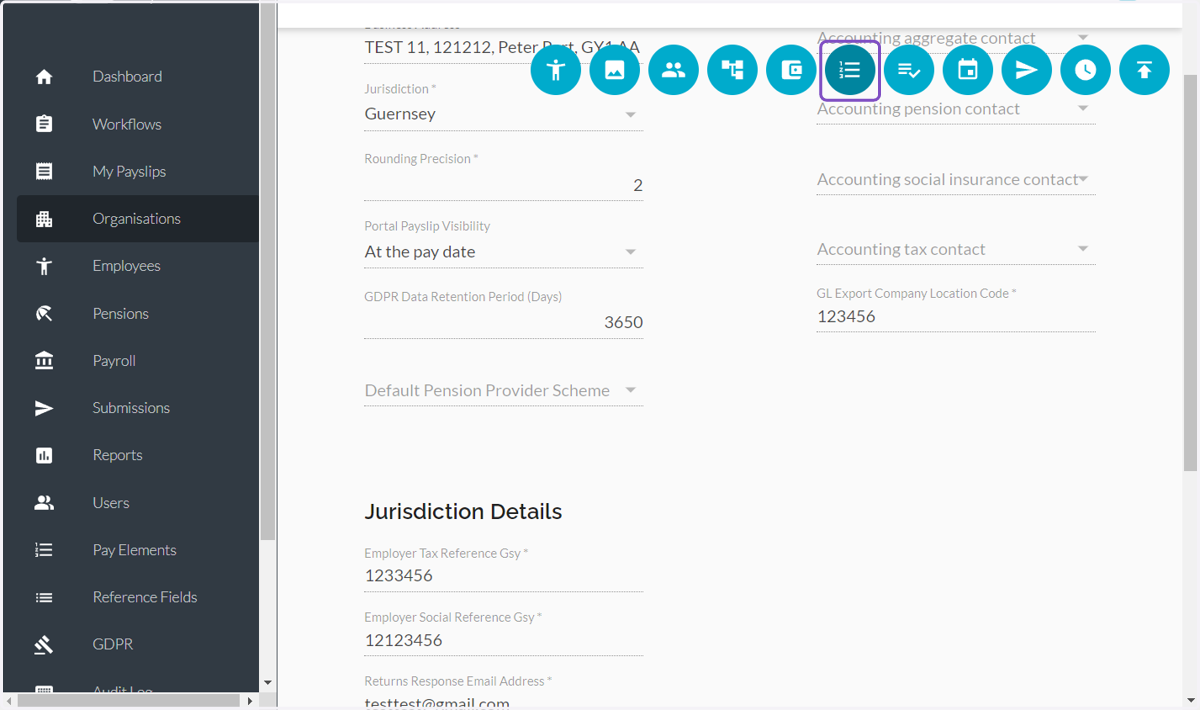Click the Payroll bank icon
This screenshot has width=1200, height=710.
click(x=44, y=361)
